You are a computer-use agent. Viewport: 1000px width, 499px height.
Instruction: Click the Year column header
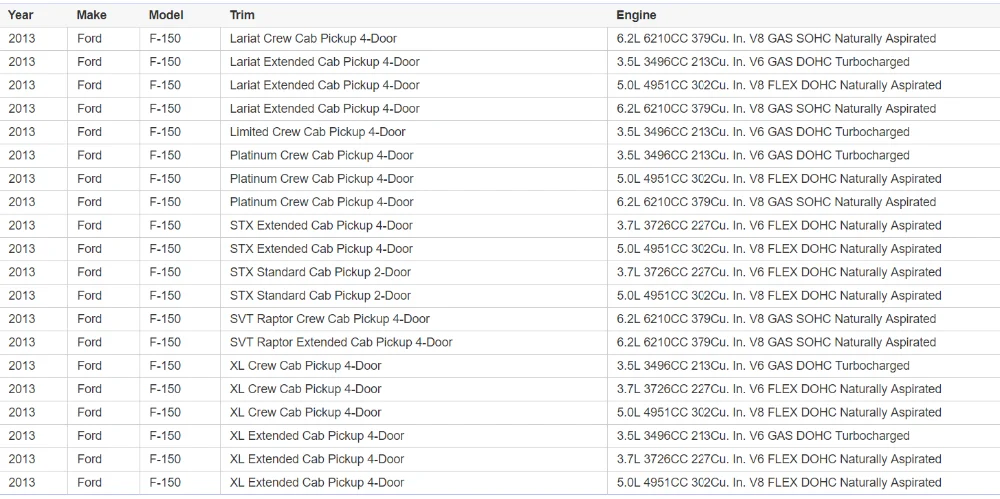(21, 15)
